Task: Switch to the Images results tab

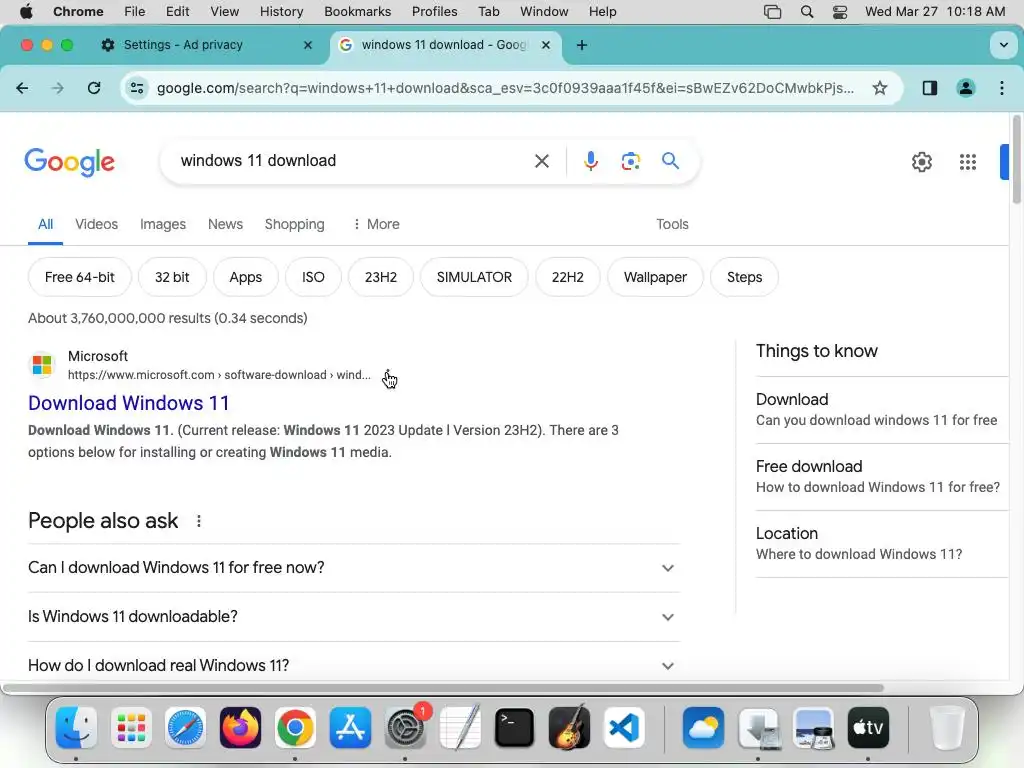Action: (163, 224)
